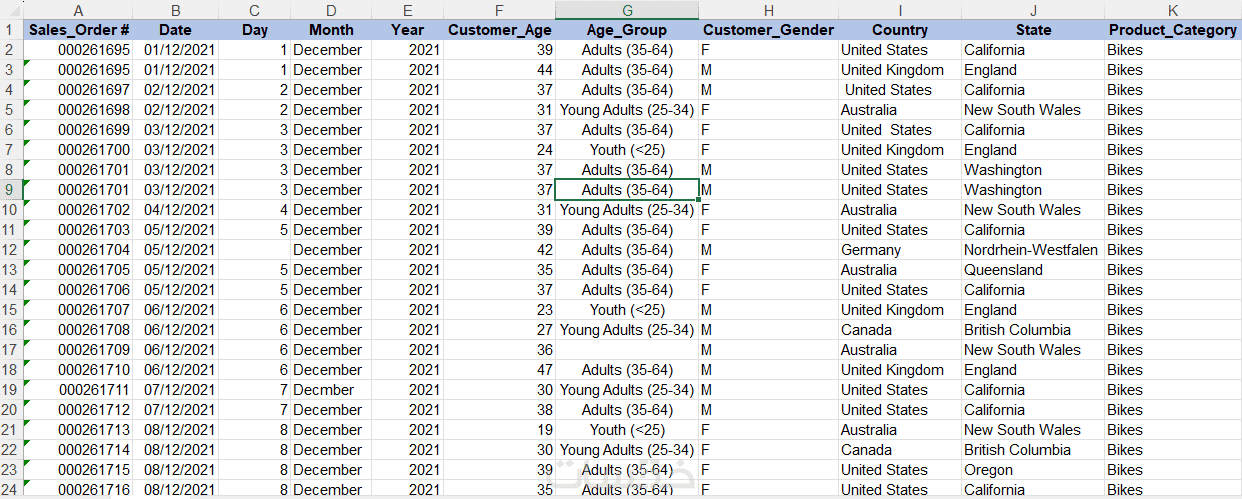This screenshot has width=1242, height=499.
Task: Select the blank Age_Group cell in row 17
Action: coord(627,350)
